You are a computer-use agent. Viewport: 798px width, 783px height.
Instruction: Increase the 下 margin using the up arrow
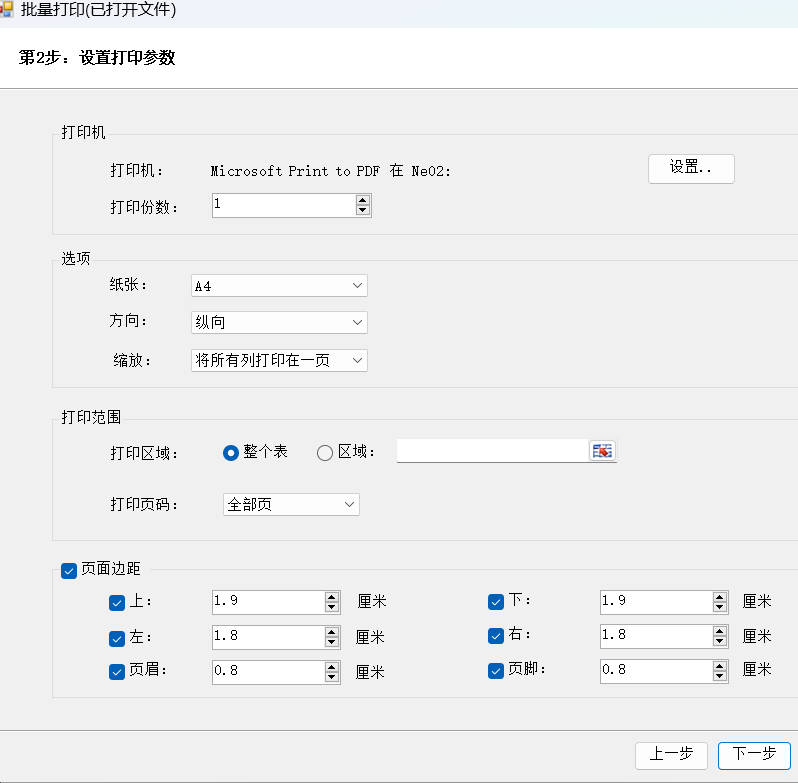tap(719, 597)
